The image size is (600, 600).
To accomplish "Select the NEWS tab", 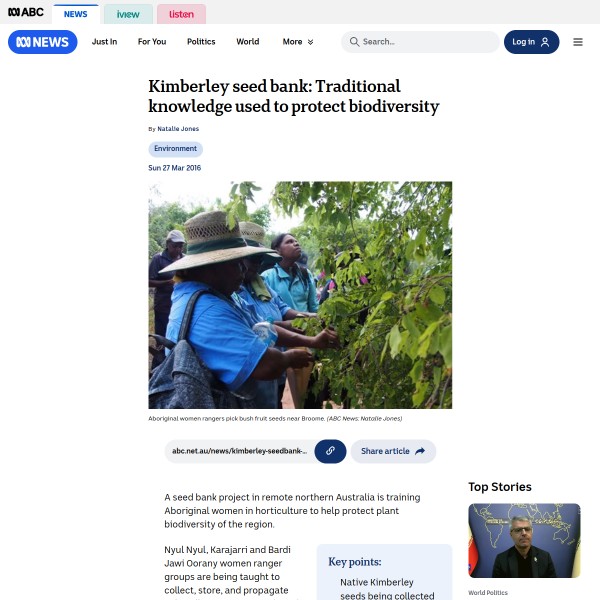I will (x=75, y=14).
